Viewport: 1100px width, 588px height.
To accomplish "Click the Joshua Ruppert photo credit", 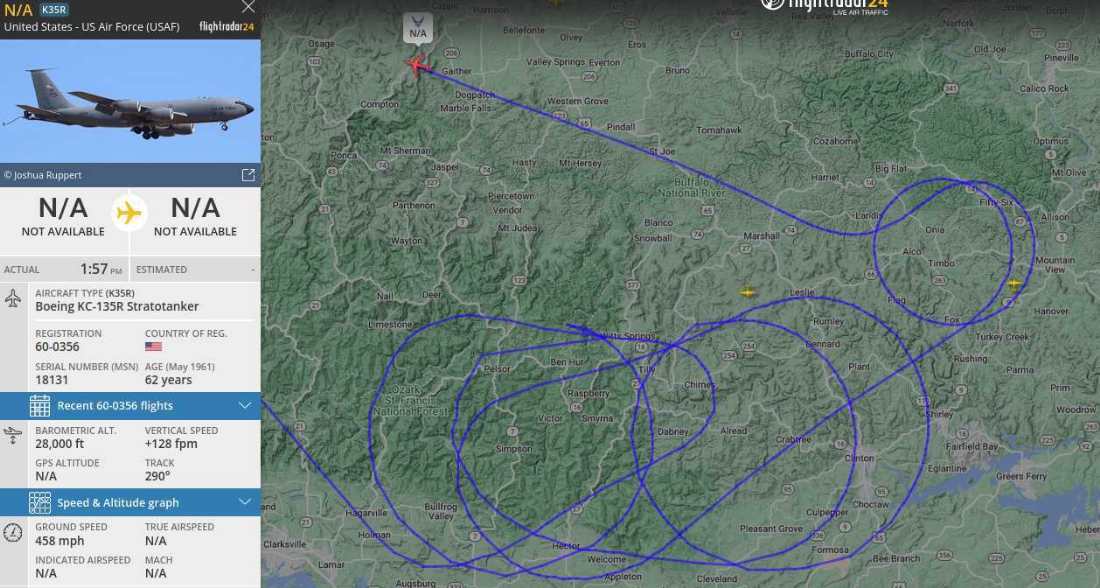I will coord(43,175).
